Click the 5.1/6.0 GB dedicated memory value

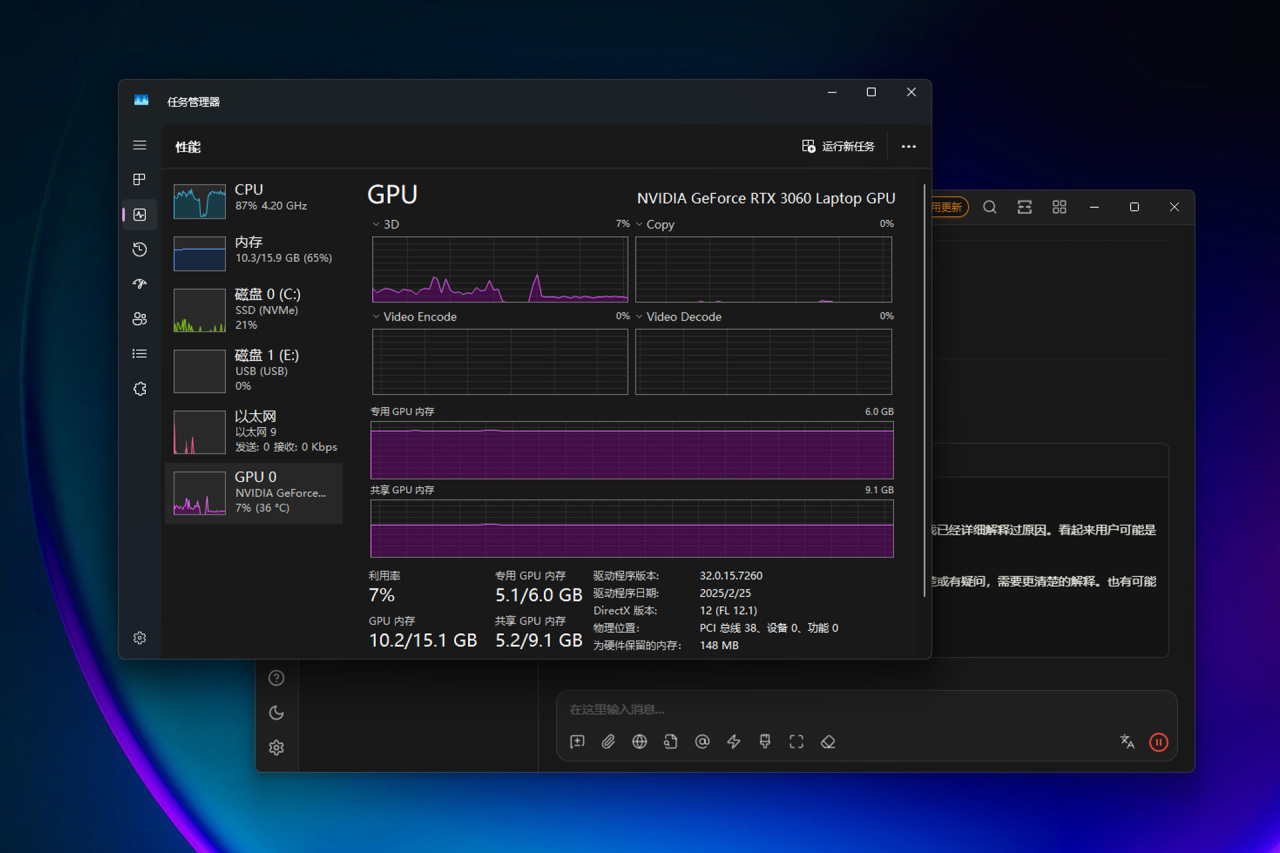539,595
